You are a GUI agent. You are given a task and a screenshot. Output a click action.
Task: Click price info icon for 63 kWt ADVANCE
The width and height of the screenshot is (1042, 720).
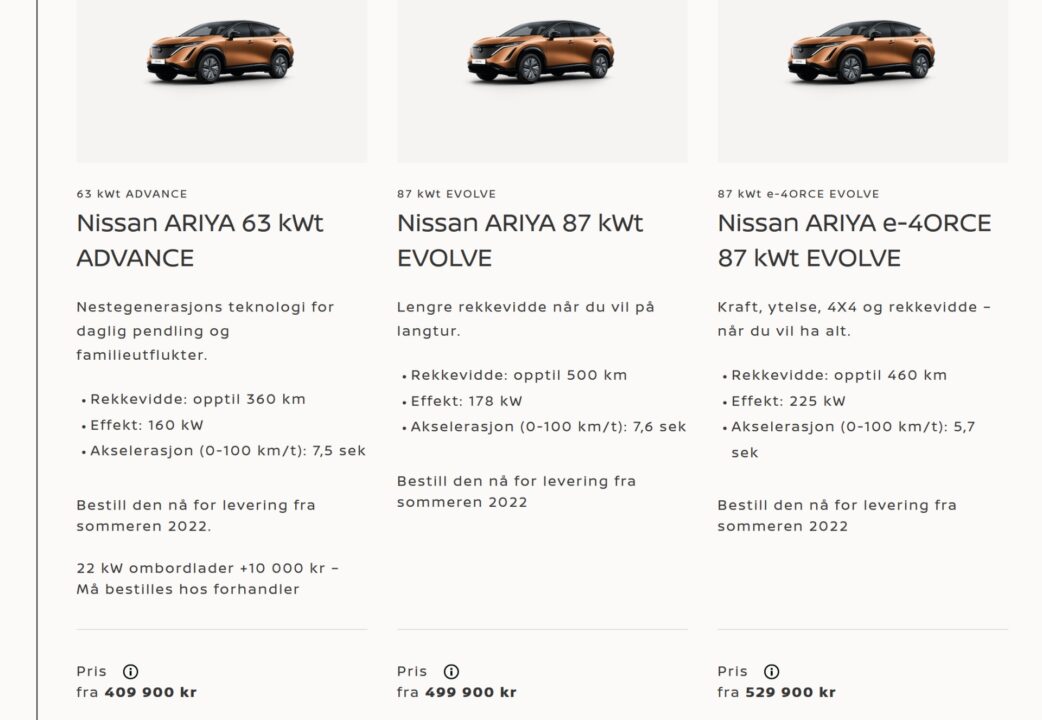point(130,672)
